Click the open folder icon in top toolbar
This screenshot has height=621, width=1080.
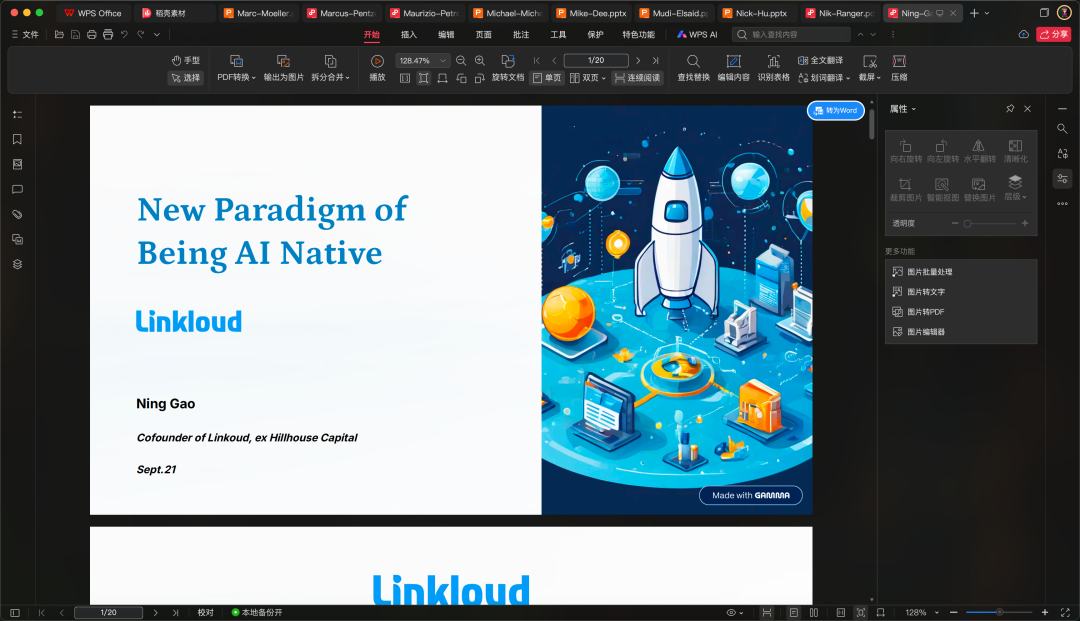[59, 34]
